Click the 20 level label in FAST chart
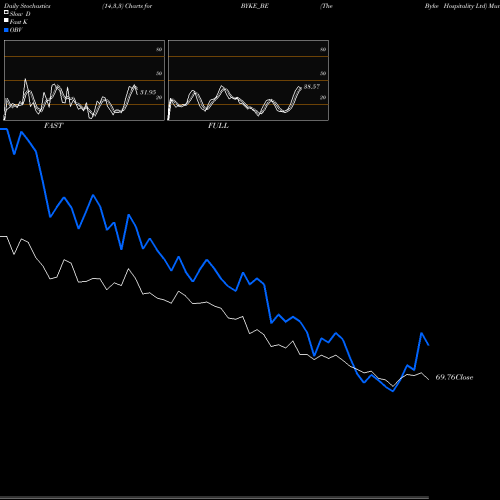This screenshot has width=500, height=500. coord(159,97)
